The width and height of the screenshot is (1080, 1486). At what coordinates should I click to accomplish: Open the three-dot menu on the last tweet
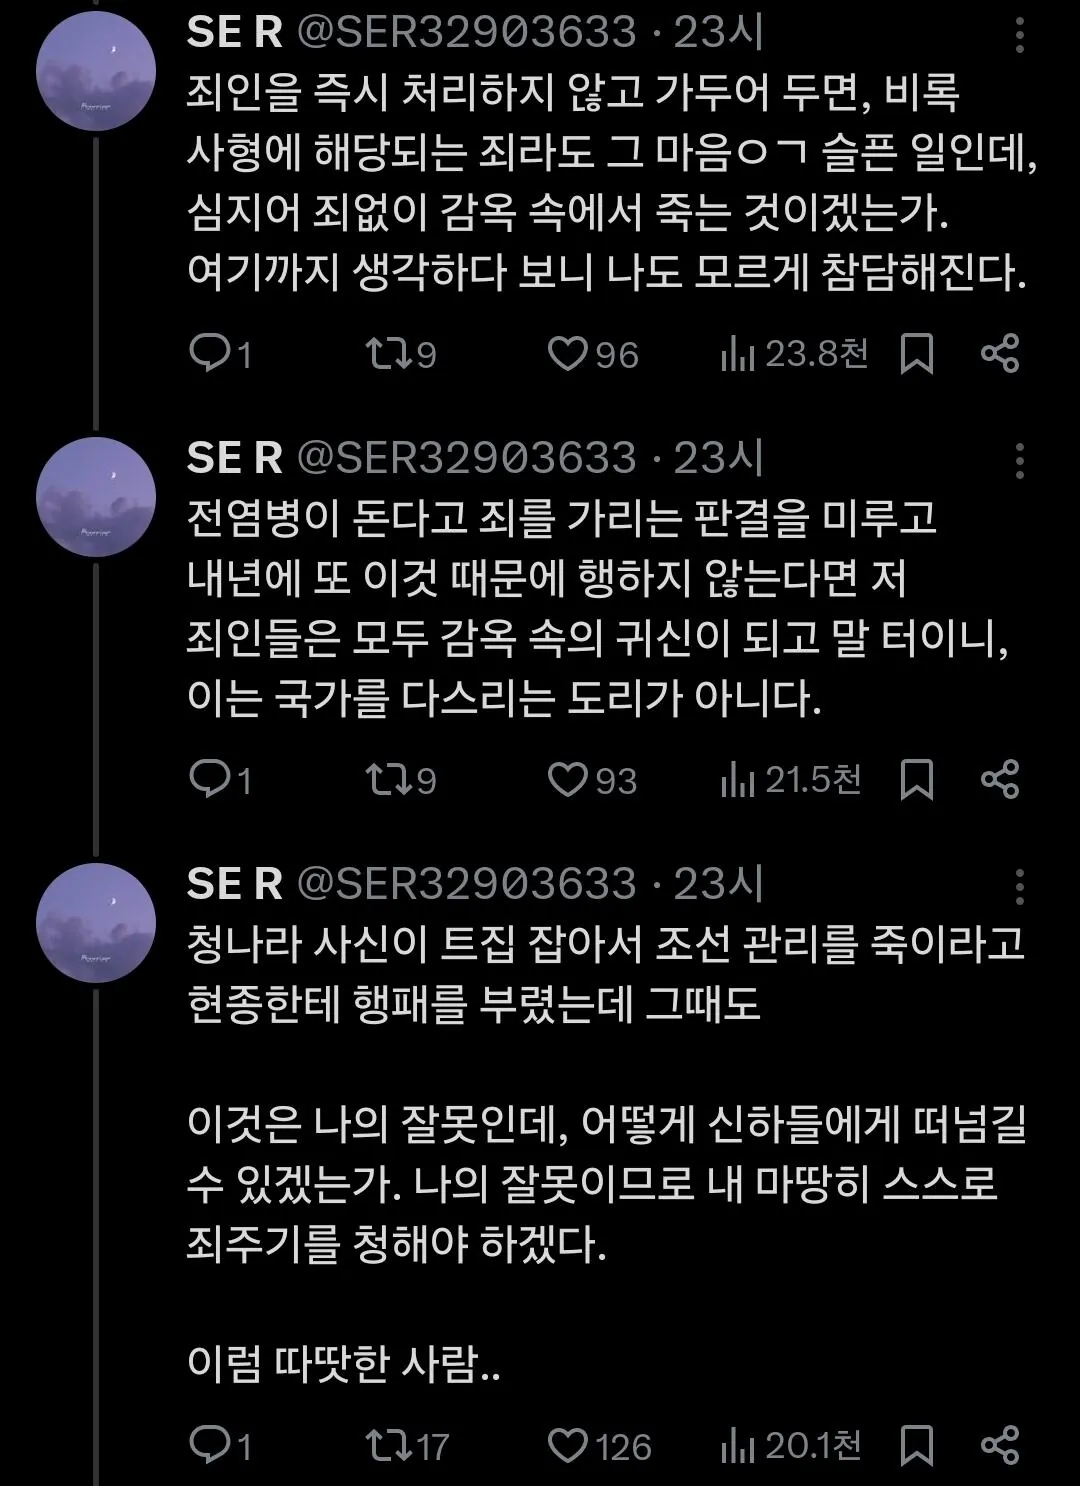[1020, 885]
